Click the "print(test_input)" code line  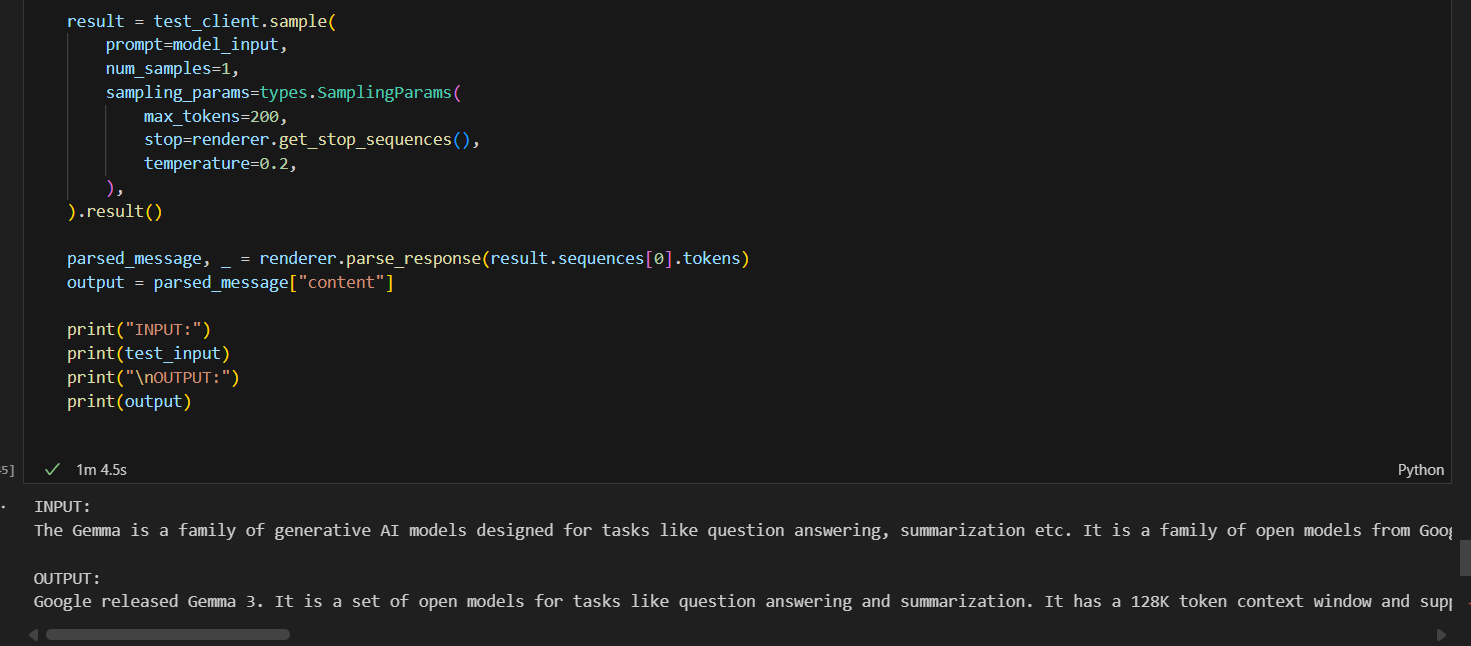[149, 354]
